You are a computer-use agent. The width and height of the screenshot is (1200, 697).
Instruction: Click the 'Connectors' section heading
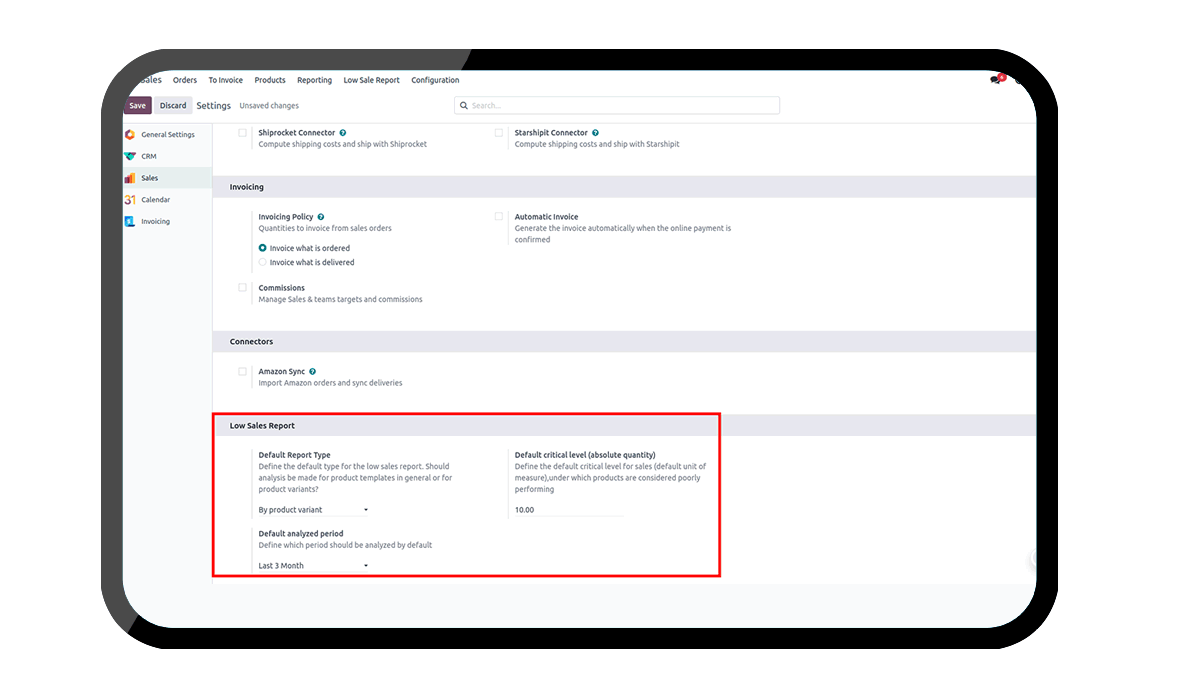pos(252,342)
